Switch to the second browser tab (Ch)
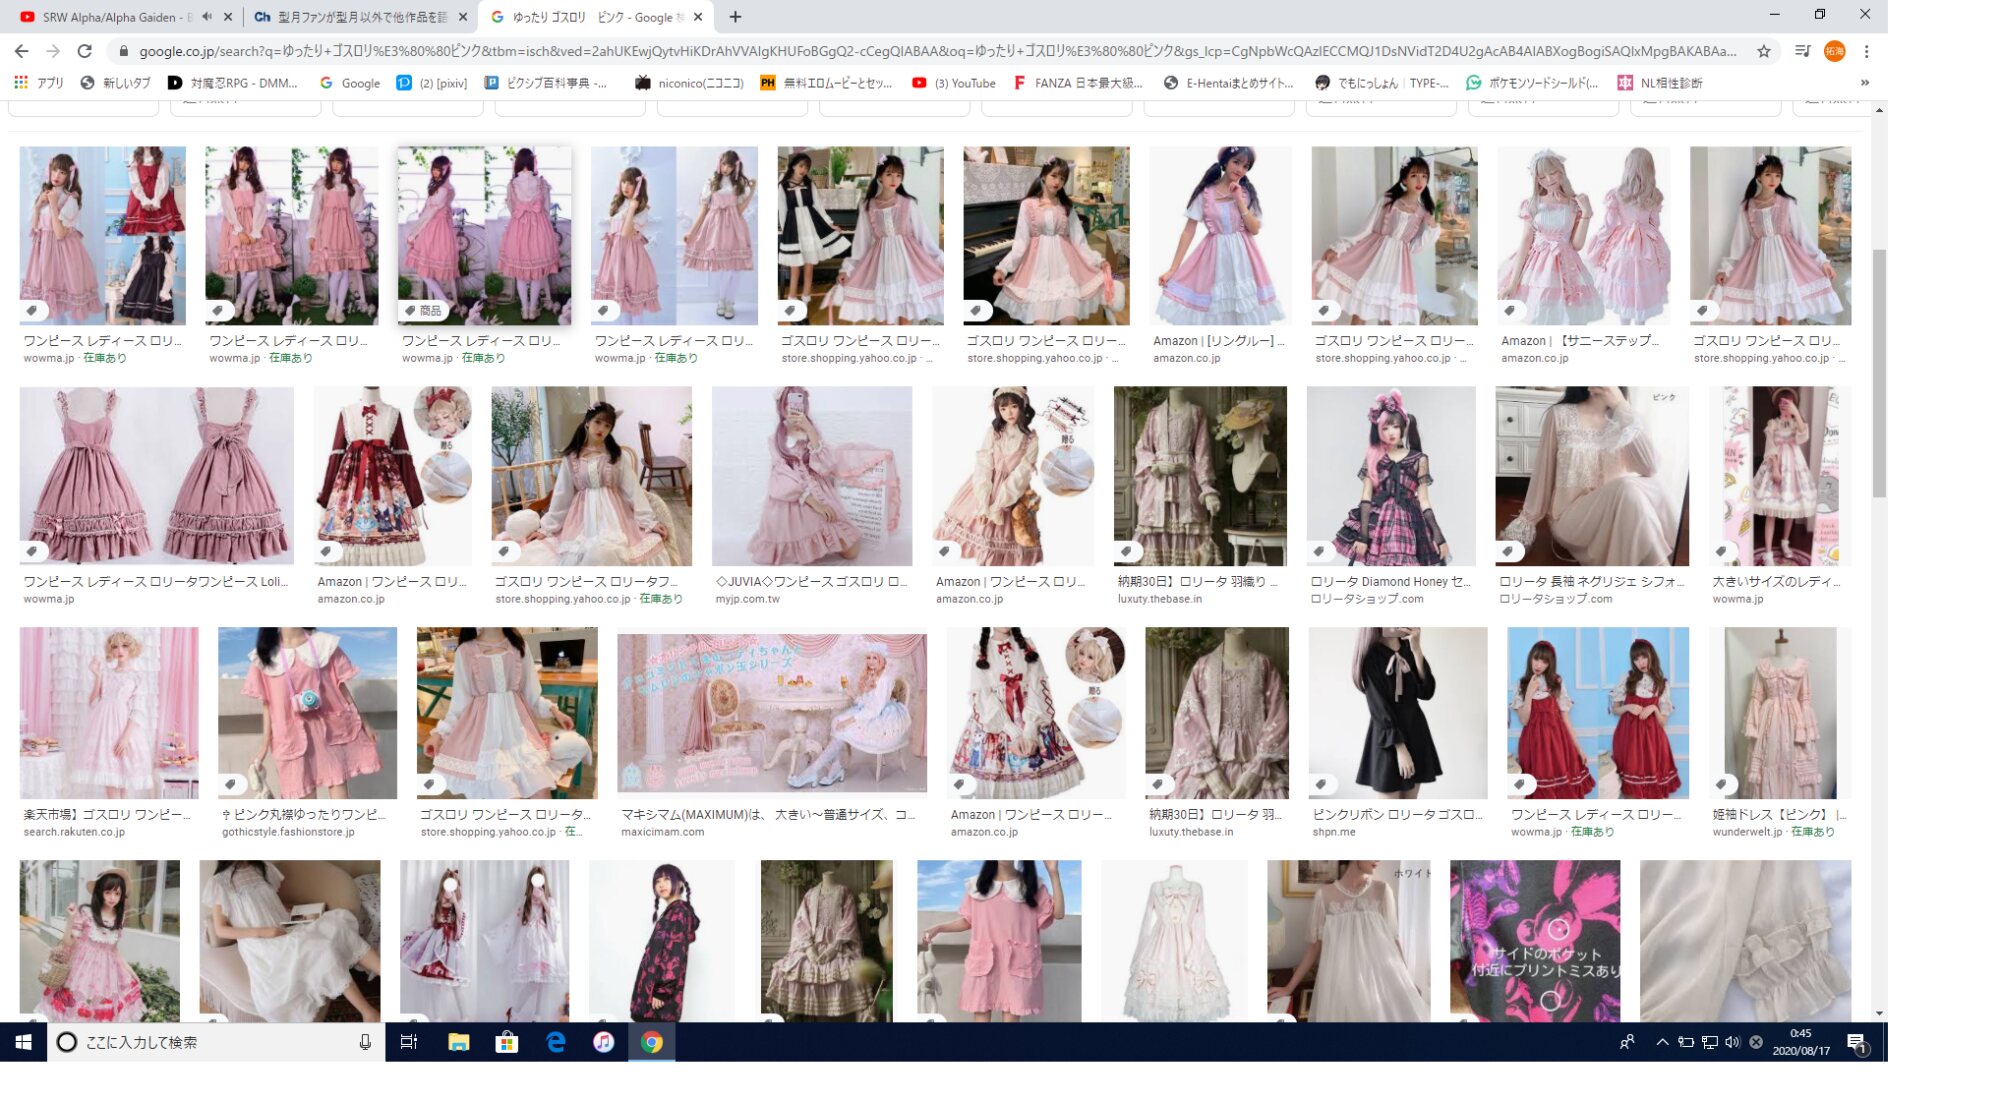The image size is (2000, 1101). (355, 17)
